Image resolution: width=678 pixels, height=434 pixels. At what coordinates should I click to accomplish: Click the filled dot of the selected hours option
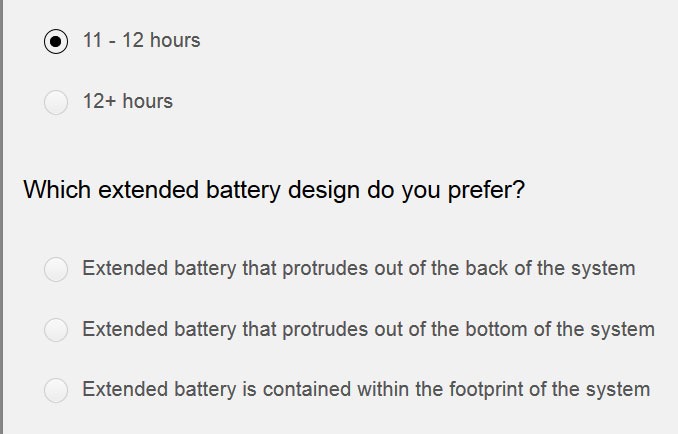pos(56,41)
